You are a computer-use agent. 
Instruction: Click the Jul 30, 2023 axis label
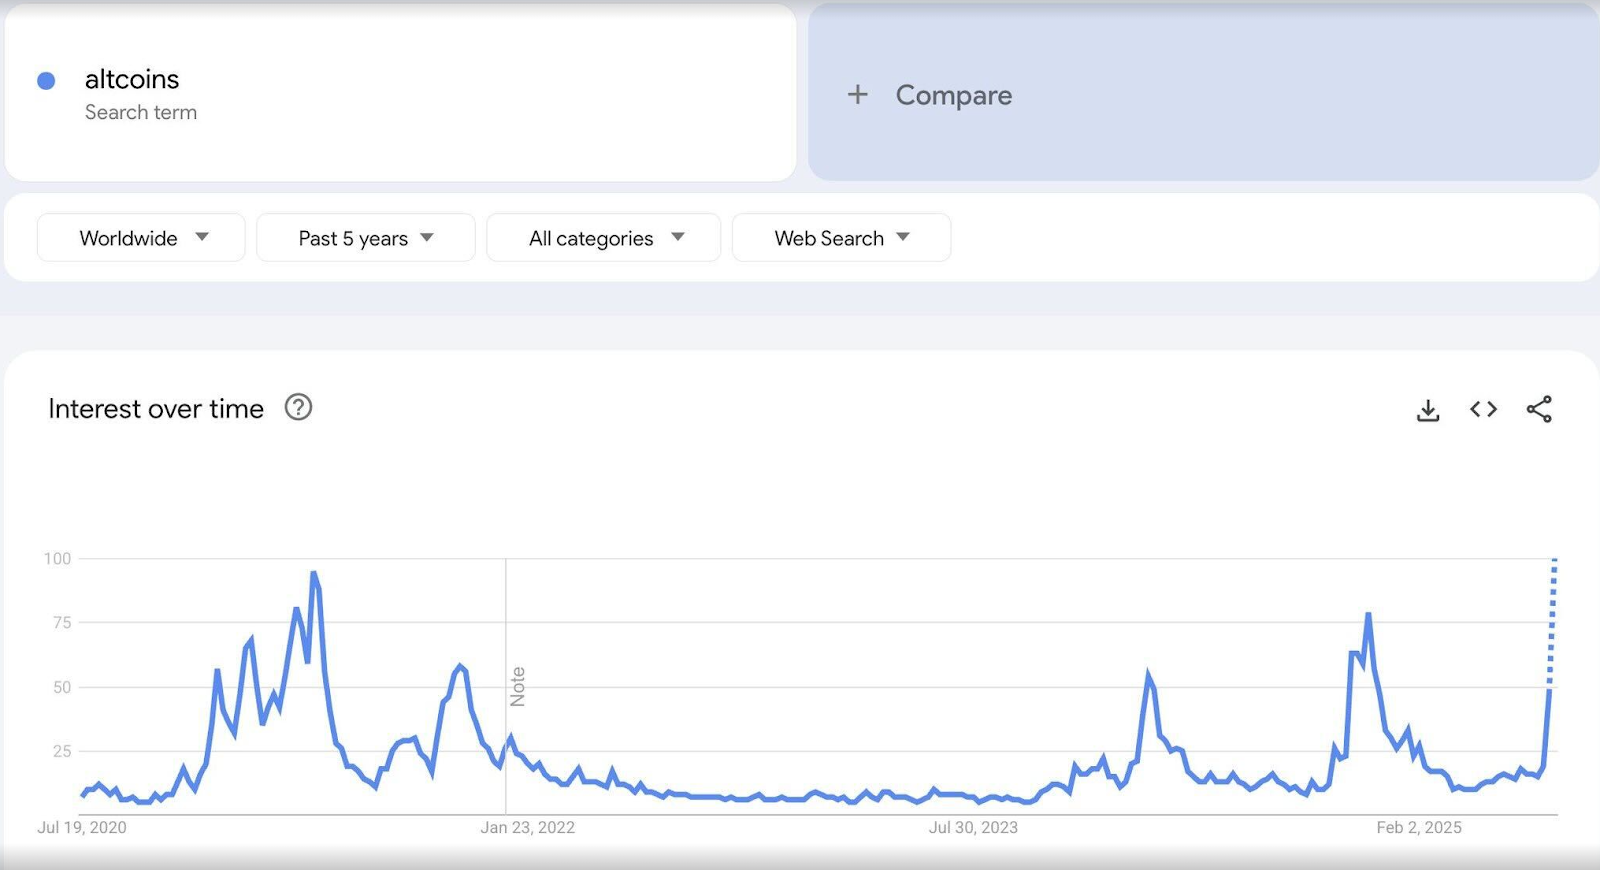(x=973, y=827)
